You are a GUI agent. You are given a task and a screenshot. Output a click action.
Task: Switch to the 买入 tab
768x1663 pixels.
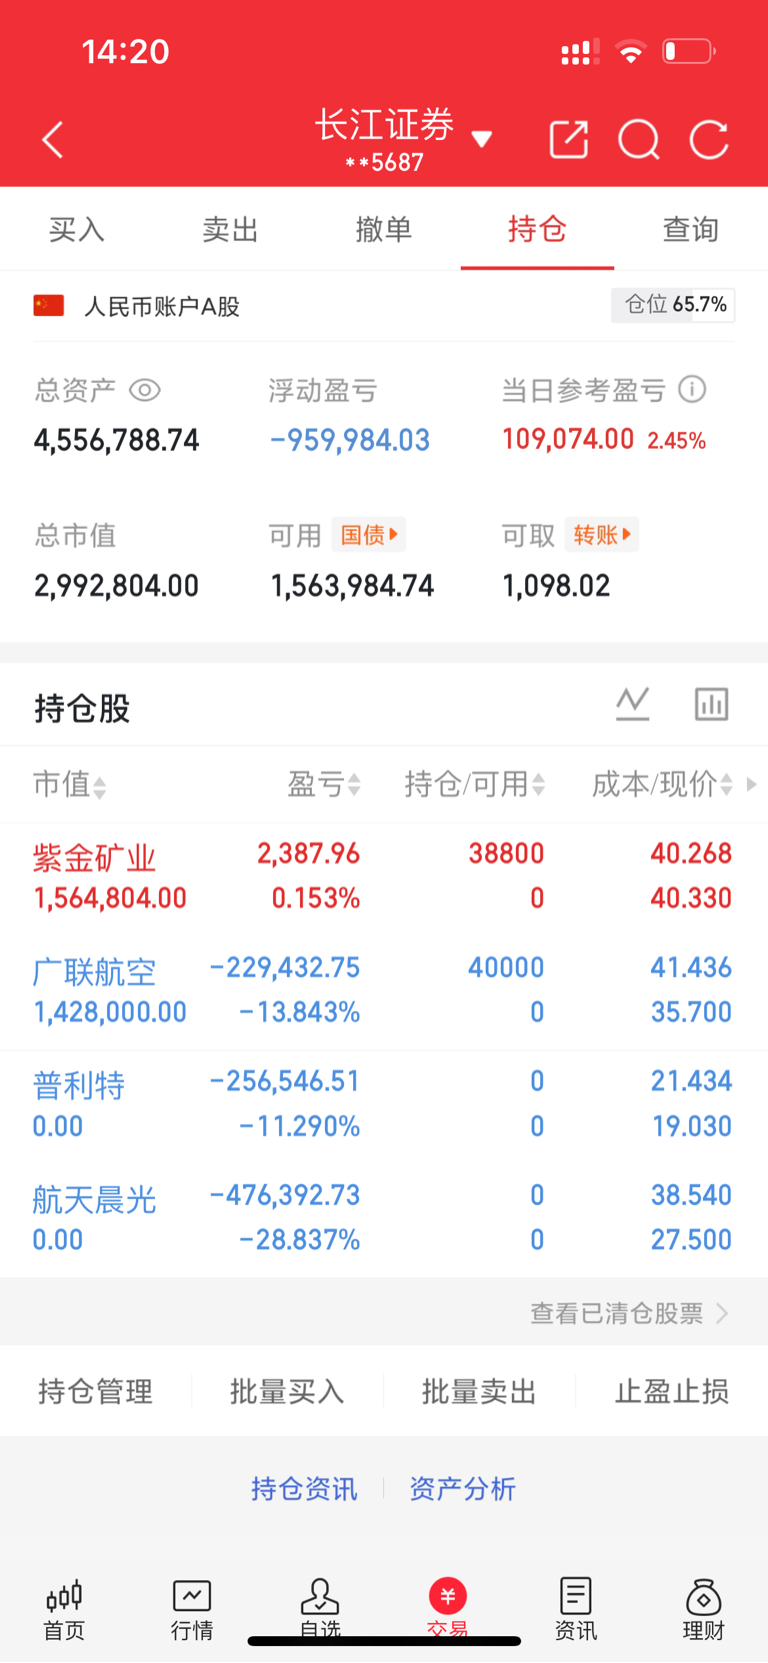tap(77, 229)
